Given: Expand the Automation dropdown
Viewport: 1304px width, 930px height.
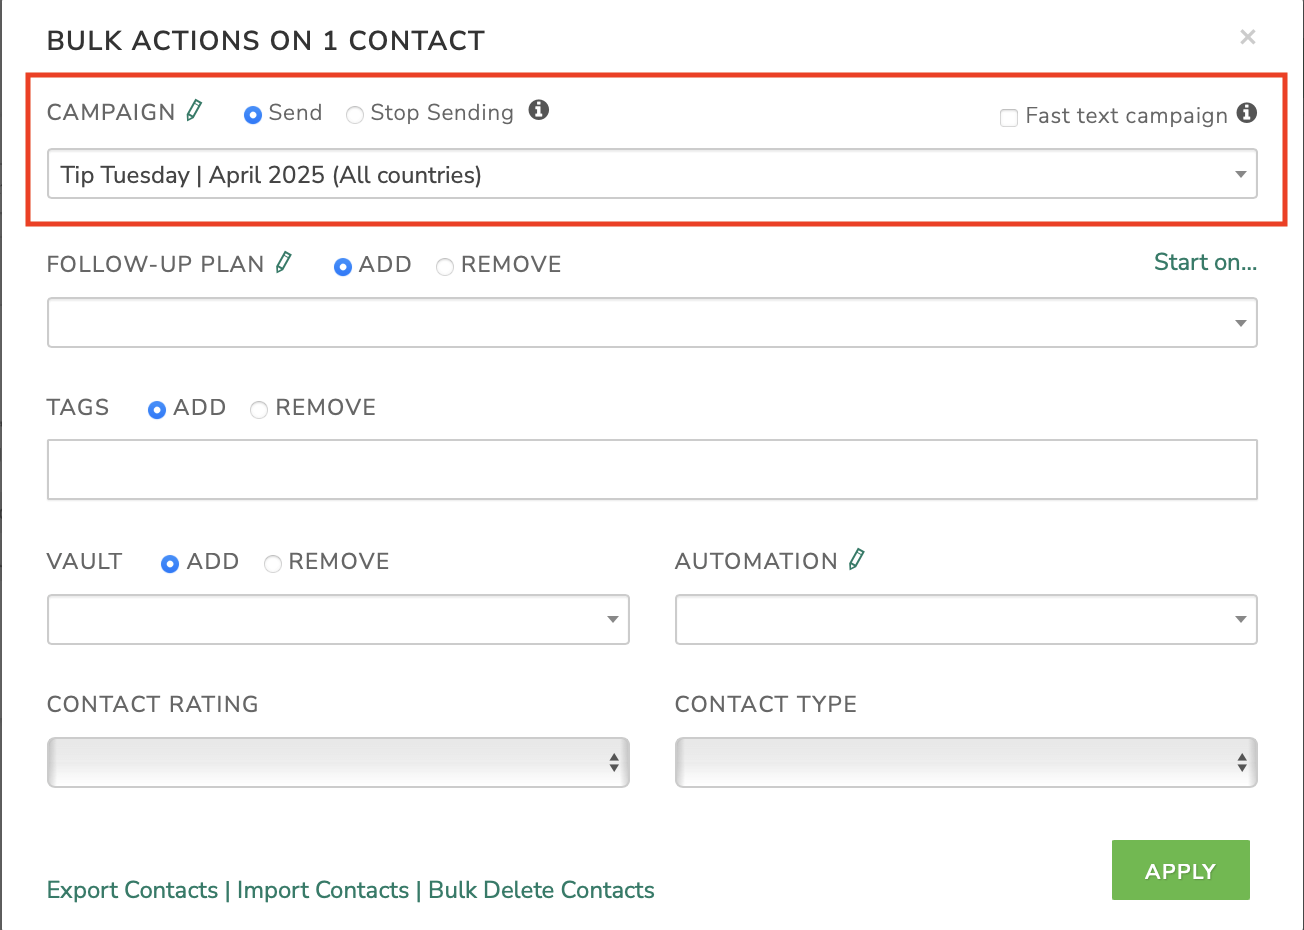Looking at the screenshot, I should point(966,620).
